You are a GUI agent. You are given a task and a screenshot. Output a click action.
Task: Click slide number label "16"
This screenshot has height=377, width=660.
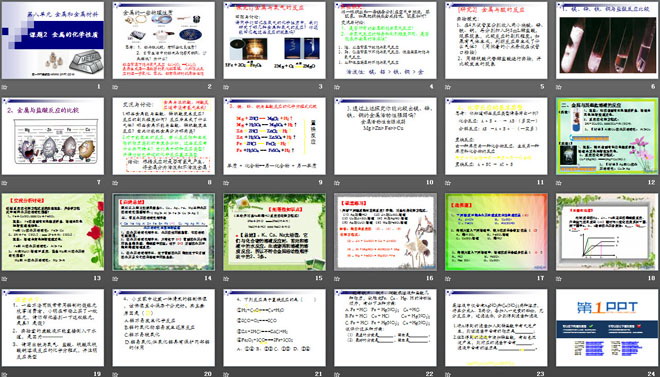(429, 278)
